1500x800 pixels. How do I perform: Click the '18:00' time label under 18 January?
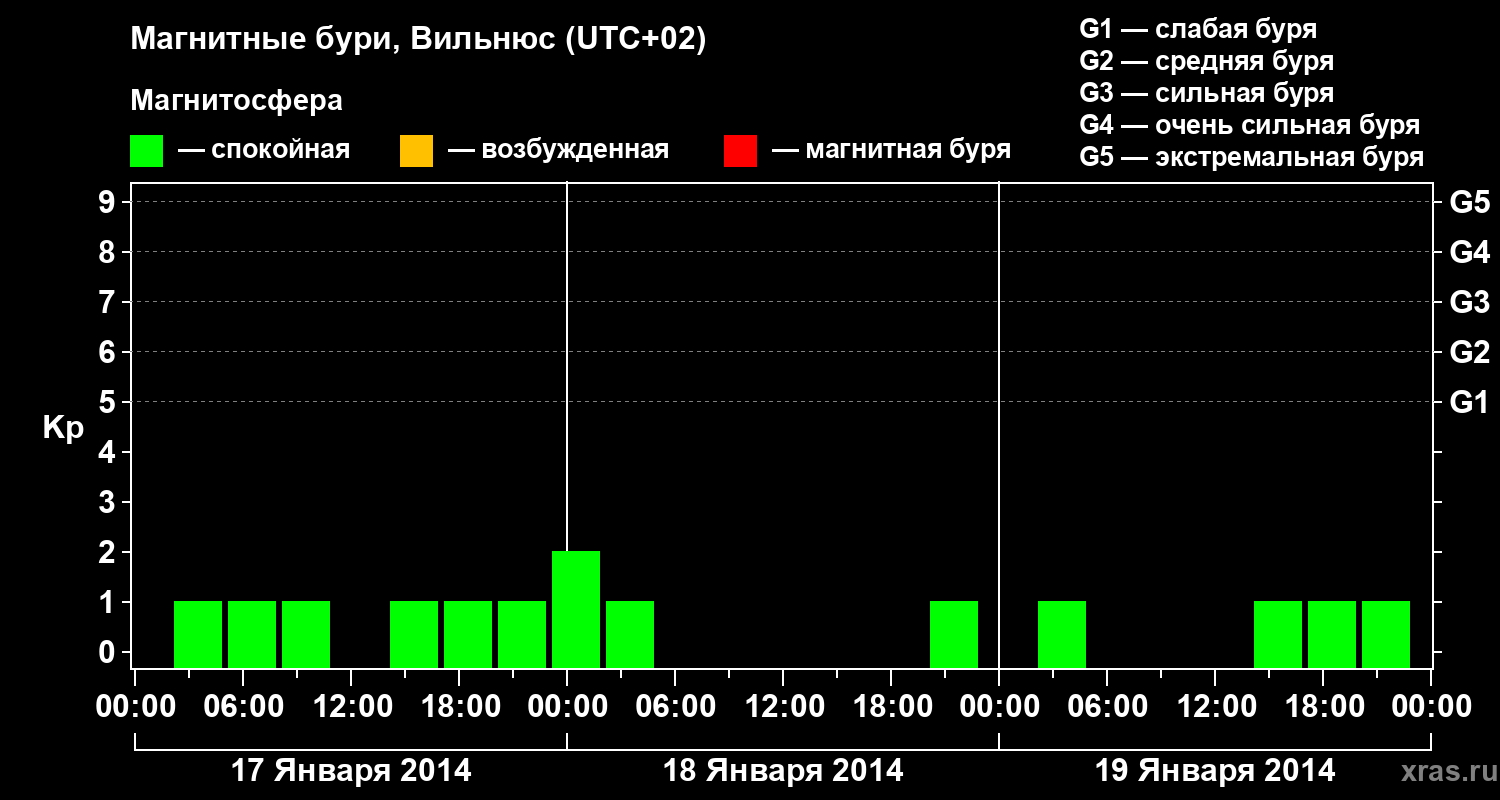pos(891,707)
